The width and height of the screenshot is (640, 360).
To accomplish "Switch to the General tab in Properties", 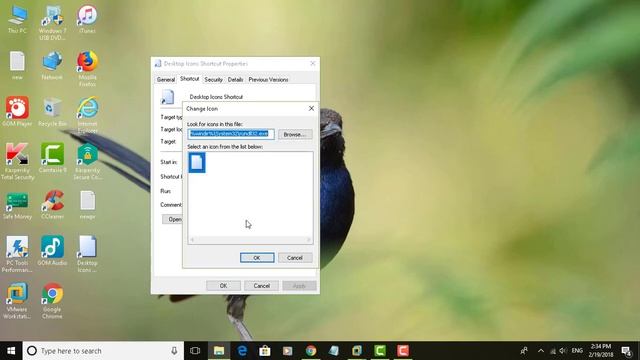I will 166,80.
